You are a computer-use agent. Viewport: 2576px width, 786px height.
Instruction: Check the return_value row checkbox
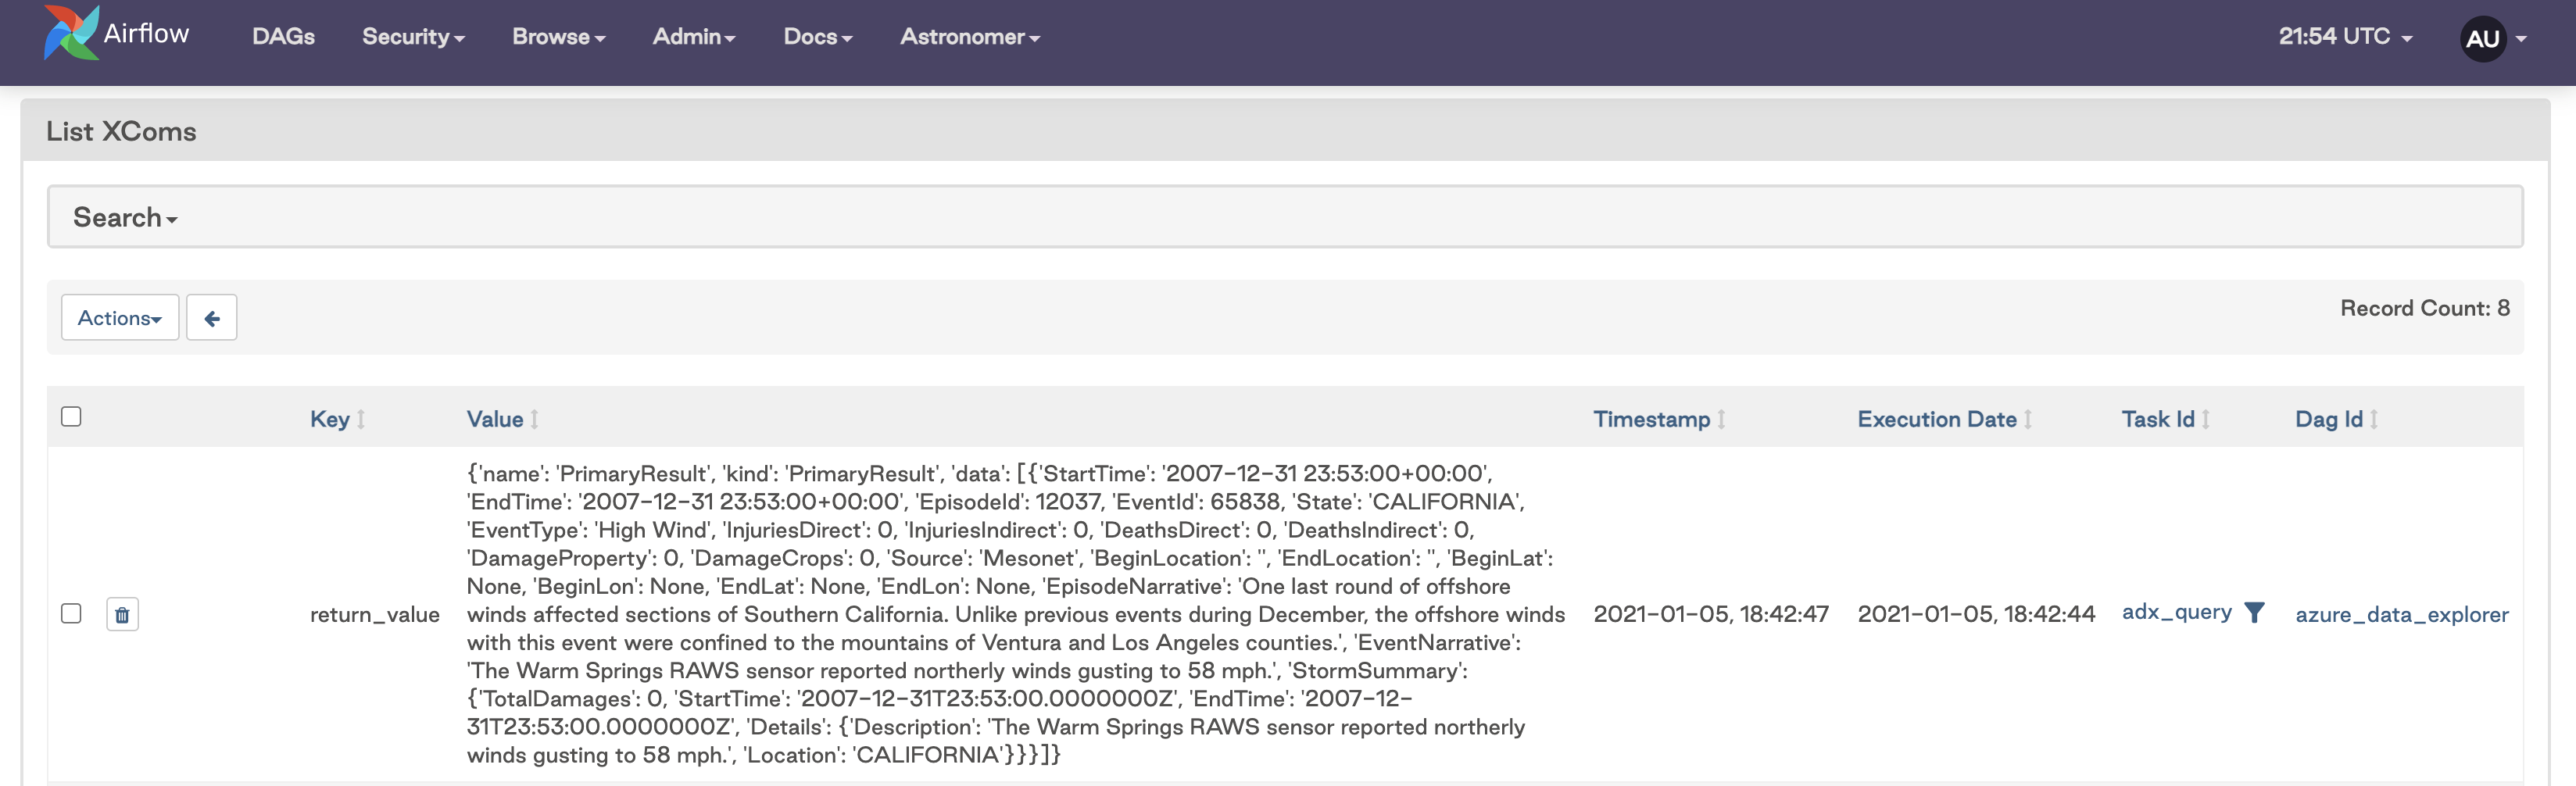point(71,613)
